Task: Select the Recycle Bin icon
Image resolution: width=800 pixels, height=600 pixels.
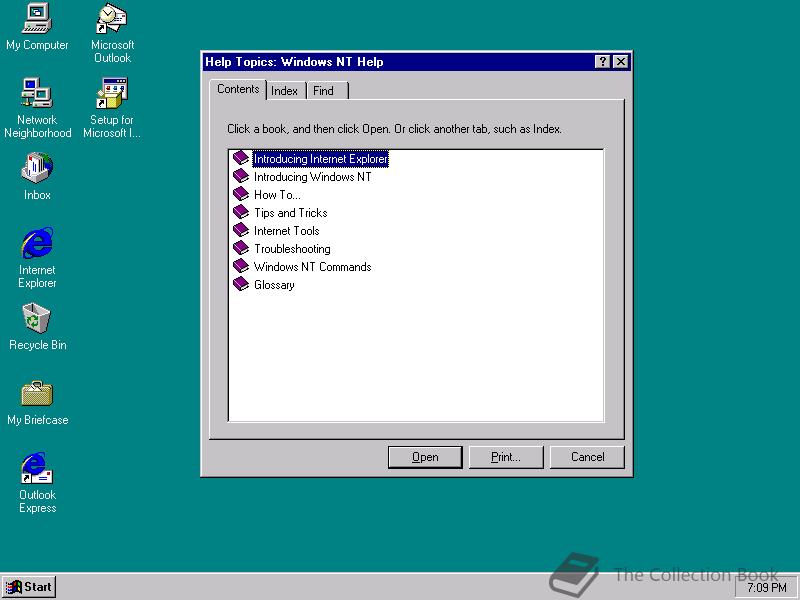Action: [x=37, y=327]
